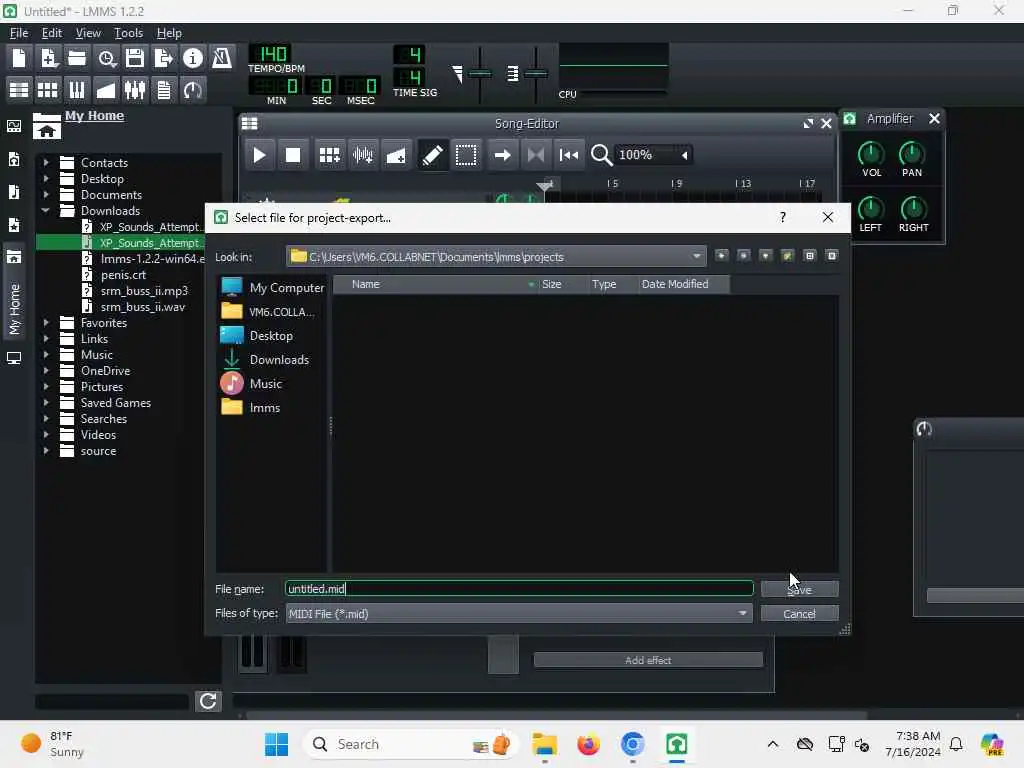Open instrument plugins sidebar tab

coord(14,126)
